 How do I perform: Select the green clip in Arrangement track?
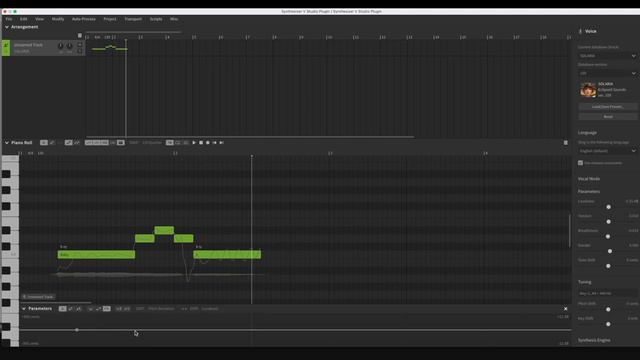109,48
